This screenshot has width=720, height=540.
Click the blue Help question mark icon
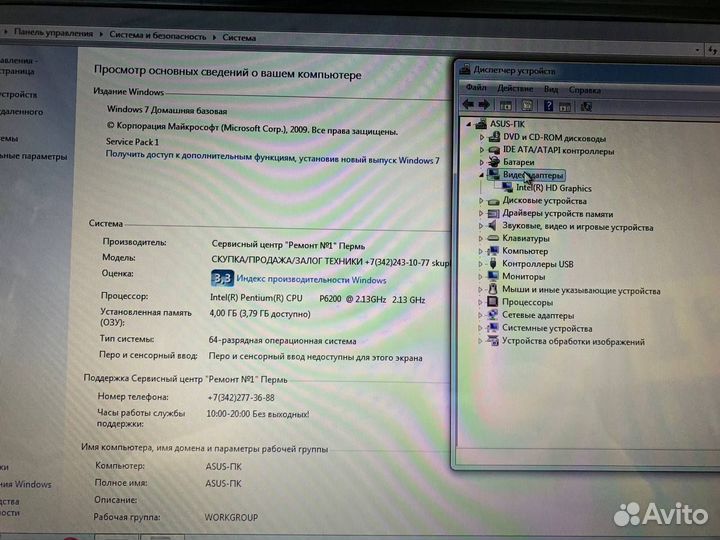click(x=548, y=106)
